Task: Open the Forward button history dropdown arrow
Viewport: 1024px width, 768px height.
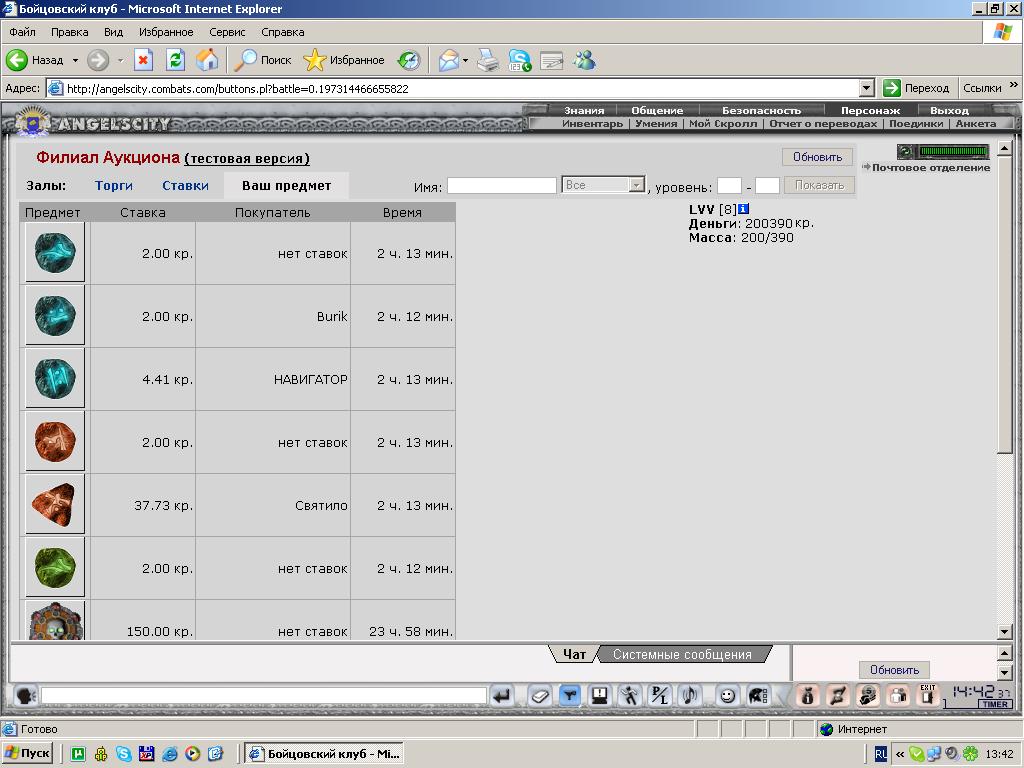Action: pos(120,60)
